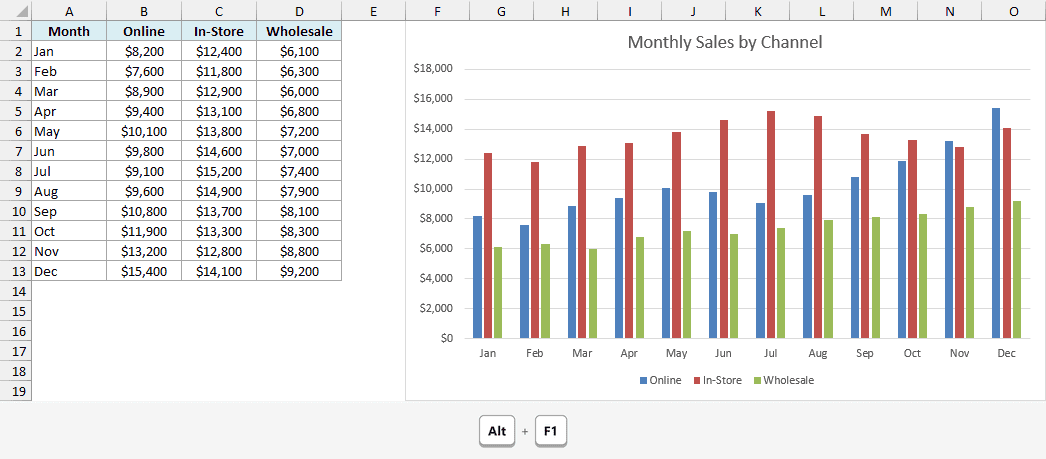Select cell with $11,800 In-Store value

[x=219, y=71]
